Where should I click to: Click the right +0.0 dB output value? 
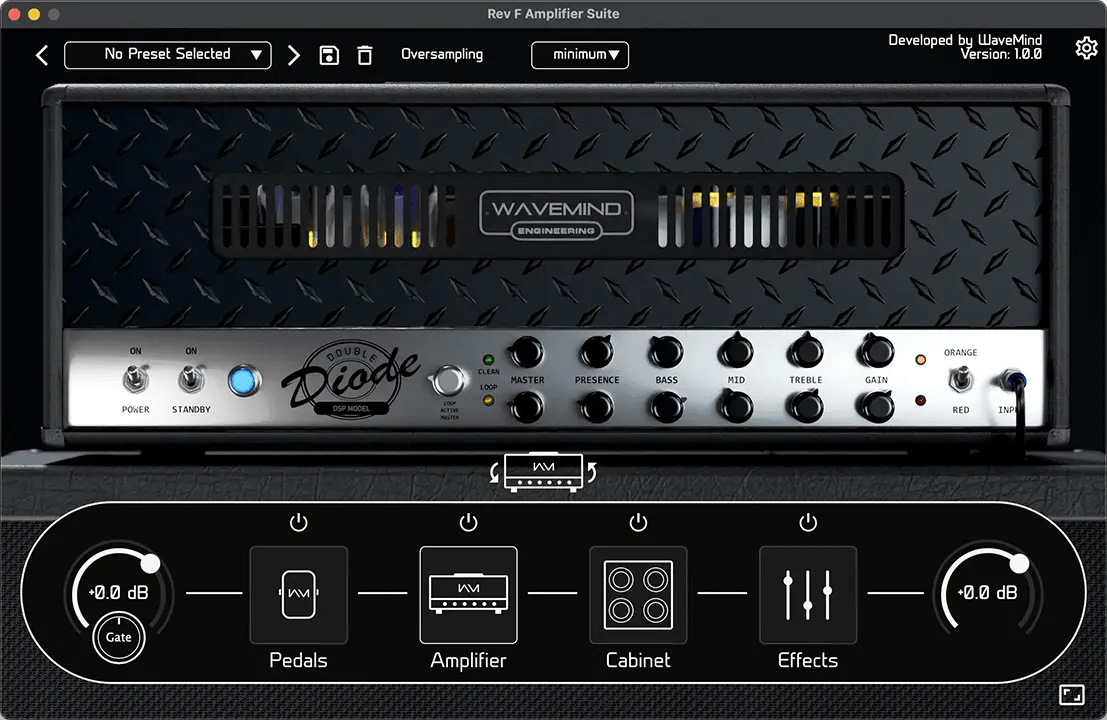987,593
